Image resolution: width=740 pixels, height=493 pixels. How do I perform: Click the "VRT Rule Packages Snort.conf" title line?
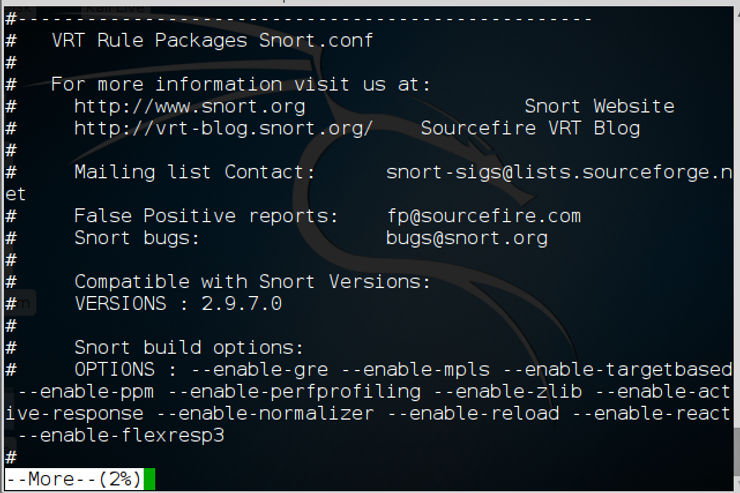[211, 40]
